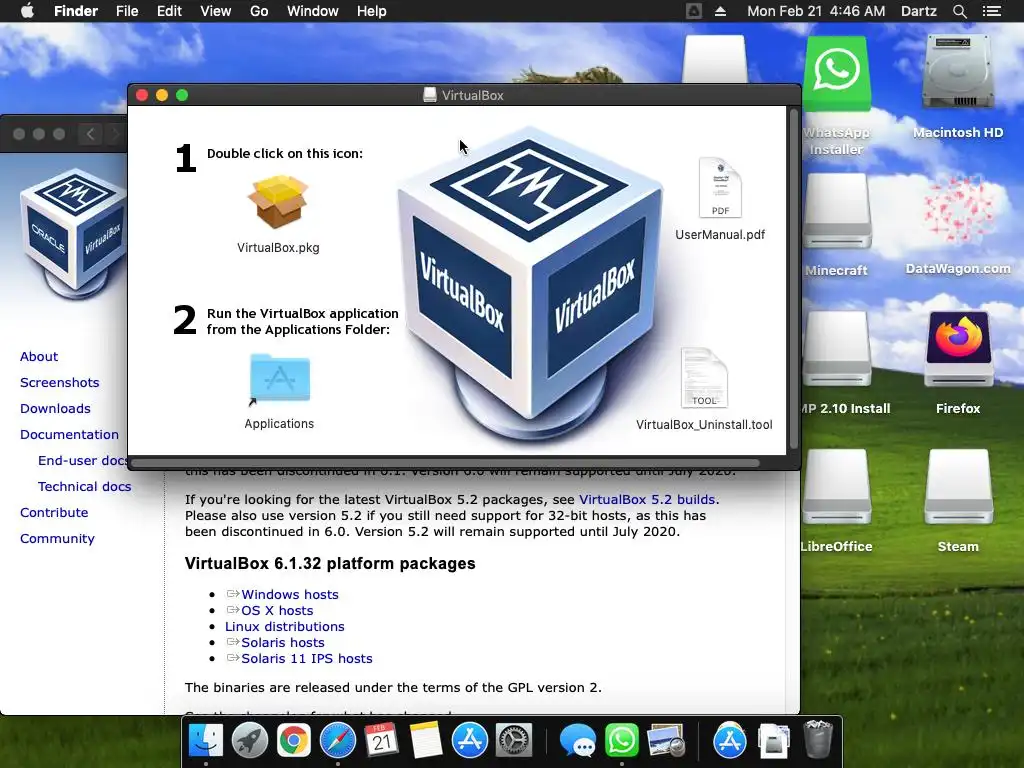This screenshot has height=768, width=1024.
Task: Open the Linux distributions link
Action: click(284, 626)
